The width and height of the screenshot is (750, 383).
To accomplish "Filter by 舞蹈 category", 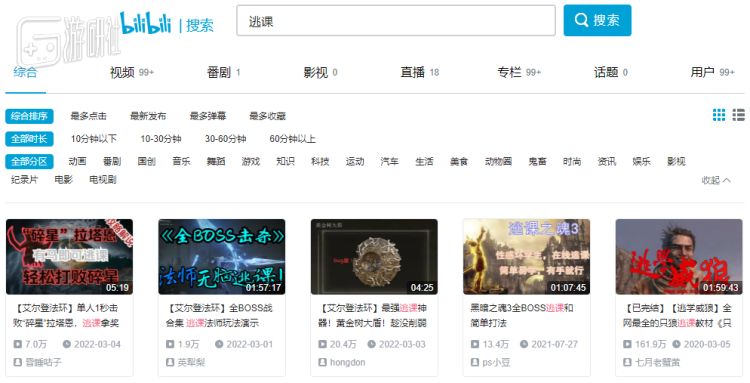I will coord(216,162).
